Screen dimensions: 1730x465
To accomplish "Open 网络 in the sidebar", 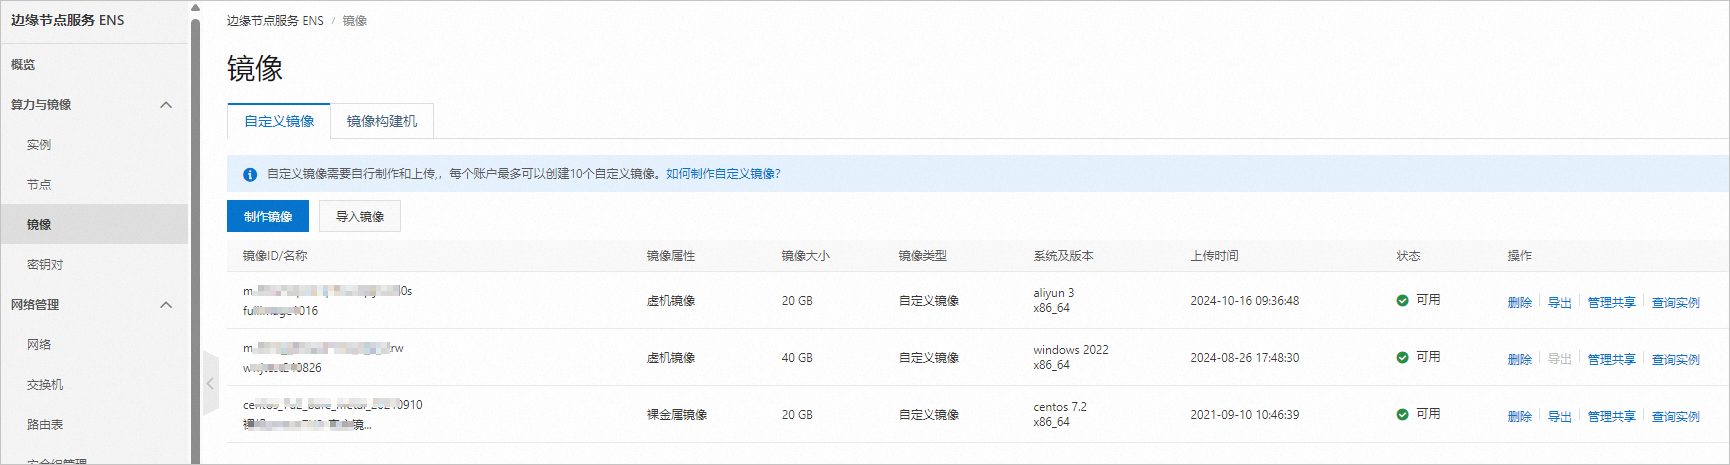I will click(x=39, y=344).
